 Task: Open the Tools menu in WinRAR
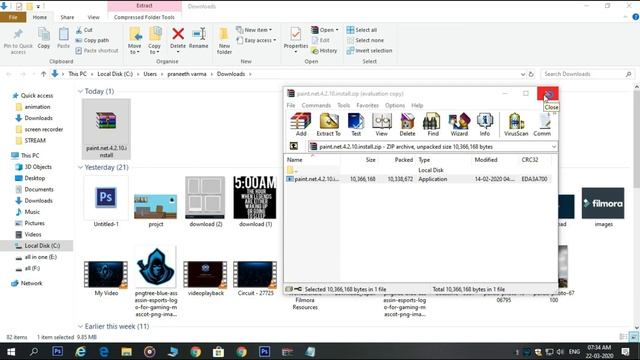[343, 105]
